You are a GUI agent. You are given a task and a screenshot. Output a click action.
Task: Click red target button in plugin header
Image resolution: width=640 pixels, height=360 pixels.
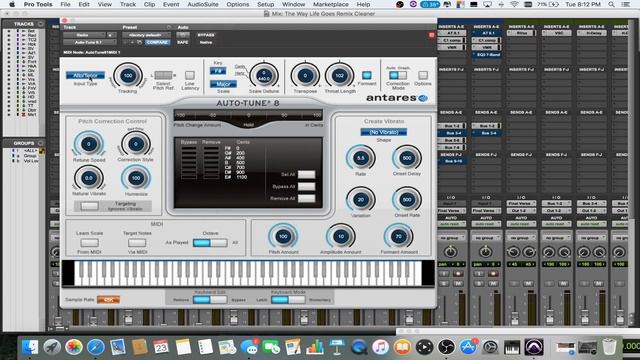tap(431, 36)
